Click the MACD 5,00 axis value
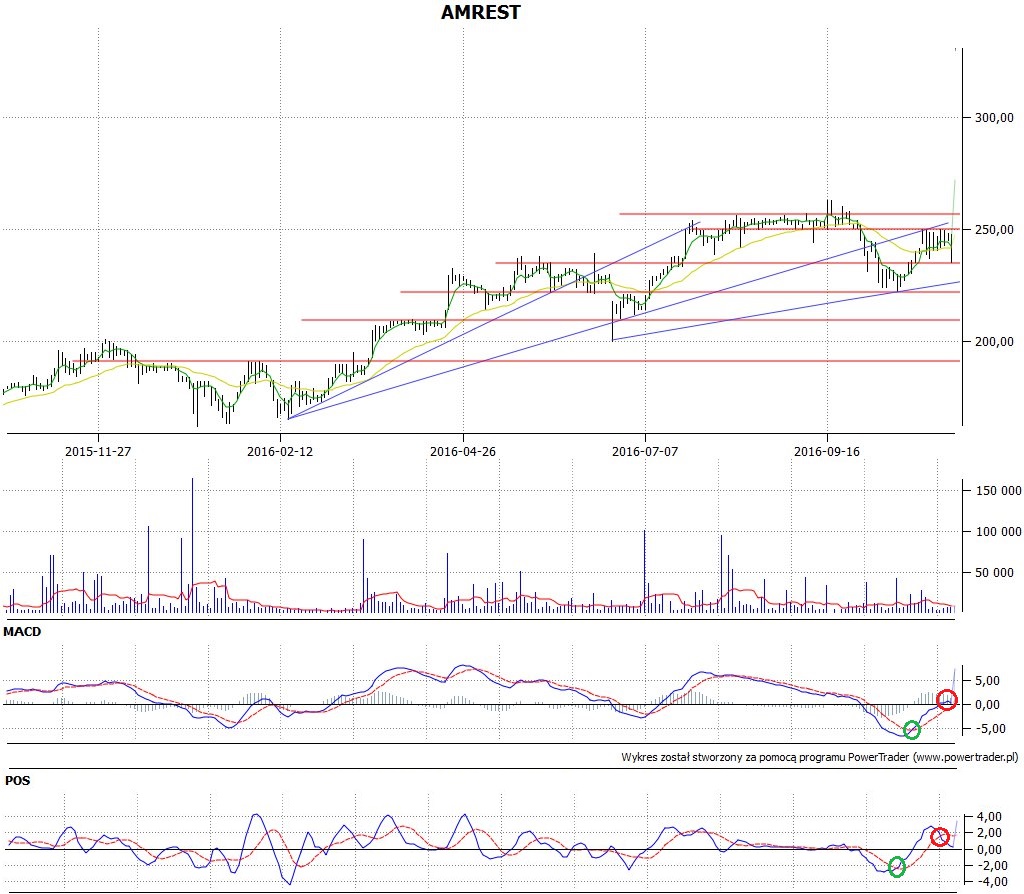 pos(987,680)
